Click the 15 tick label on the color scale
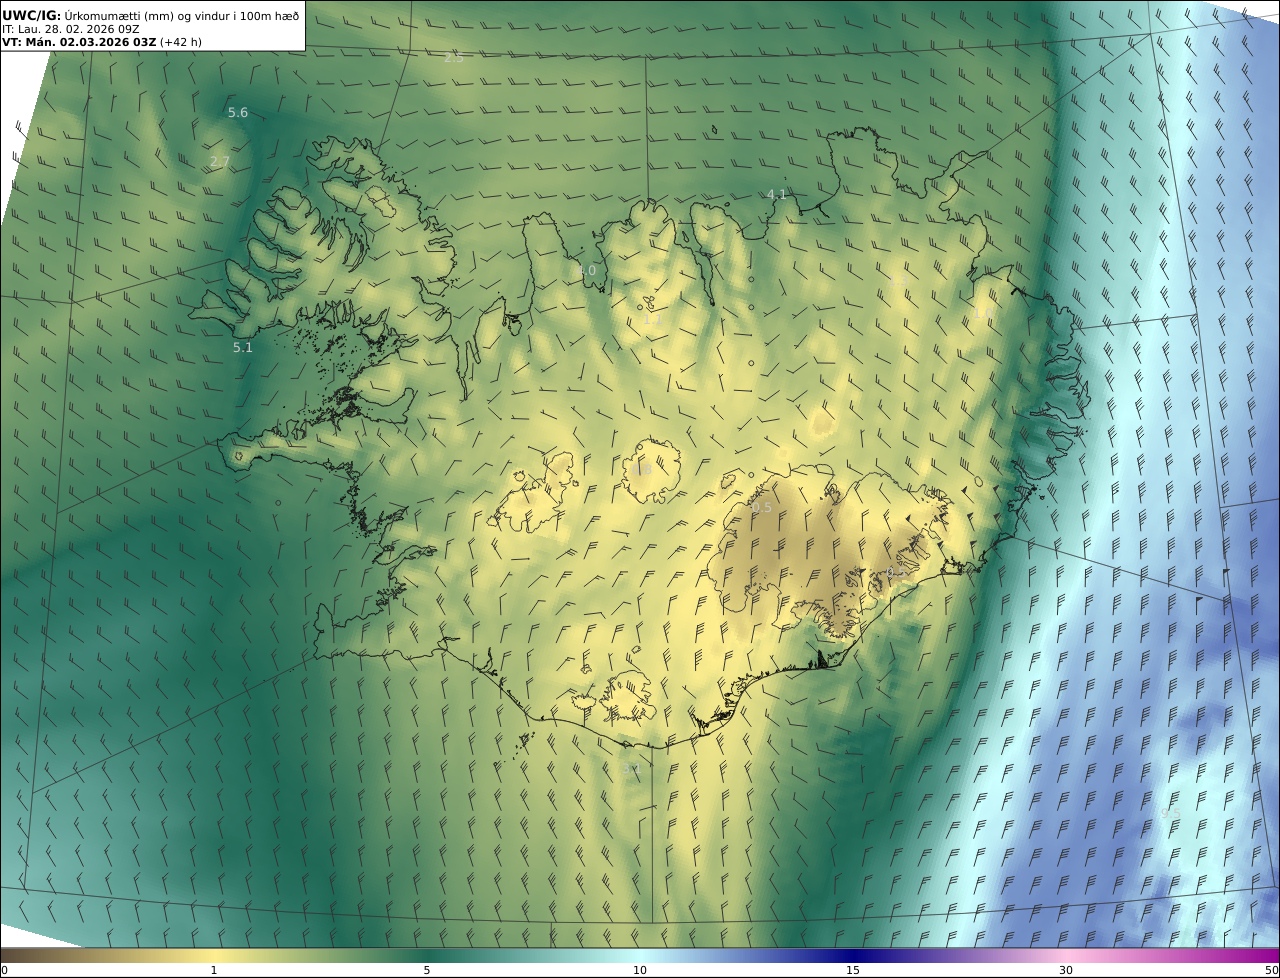Viewport: 1280px width, 978px height. click(853, 970)
